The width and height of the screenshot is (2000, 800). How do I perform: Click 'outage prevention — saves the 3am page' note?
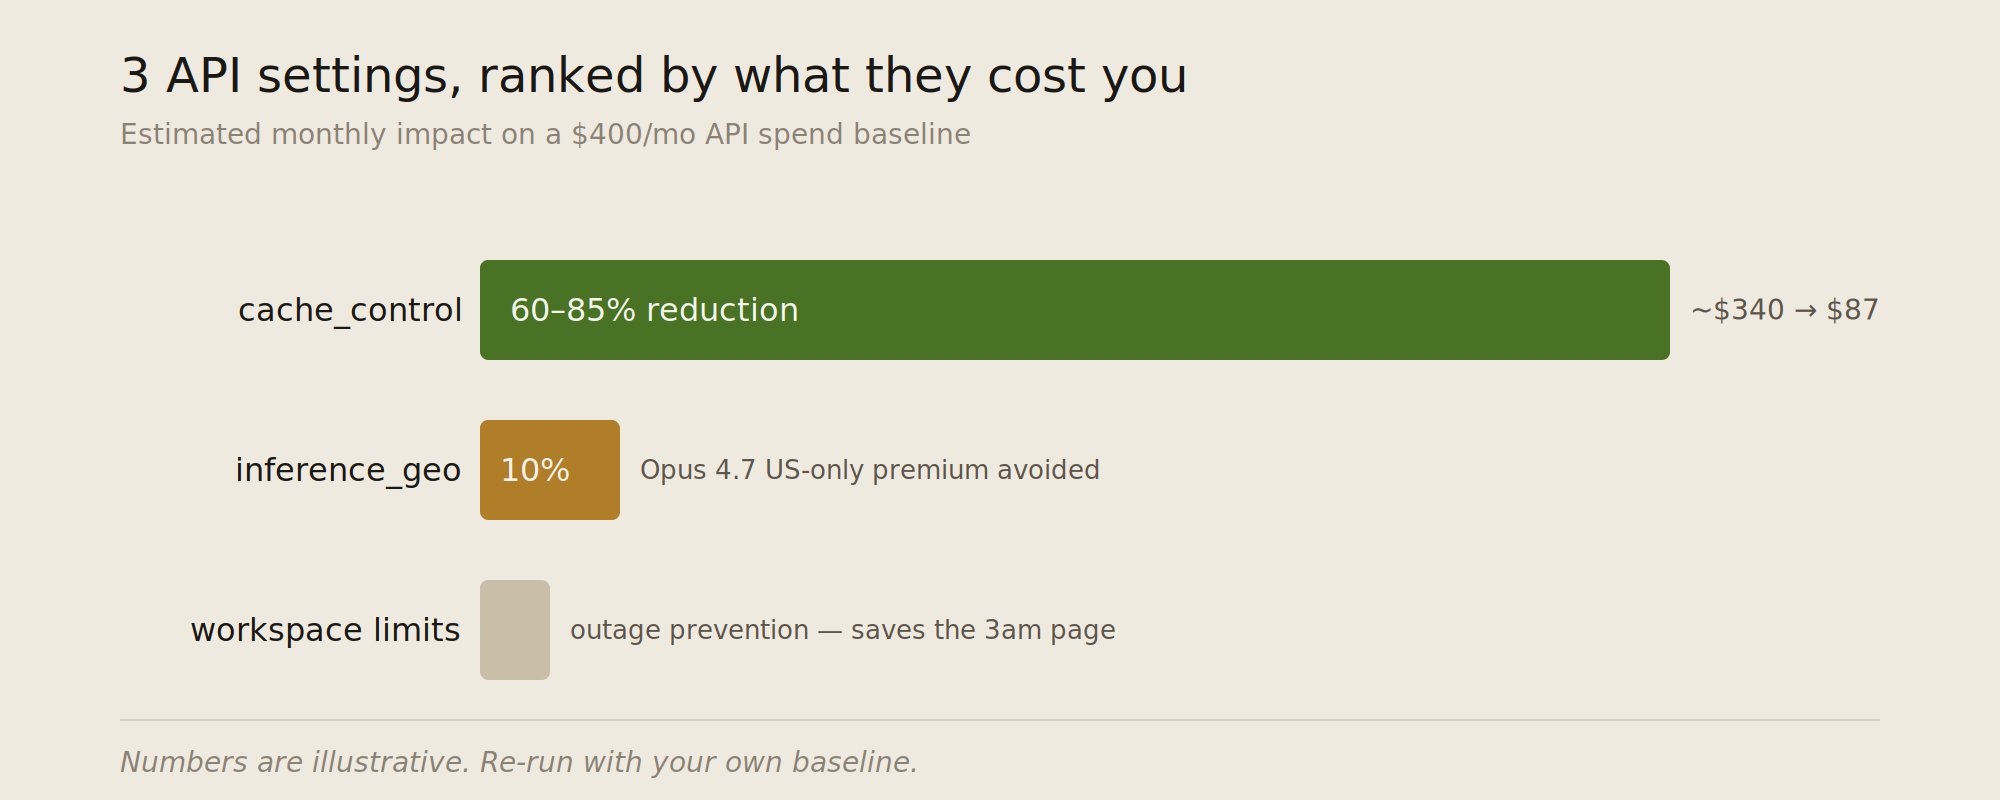pyautogui.click(x=843, y=630)
